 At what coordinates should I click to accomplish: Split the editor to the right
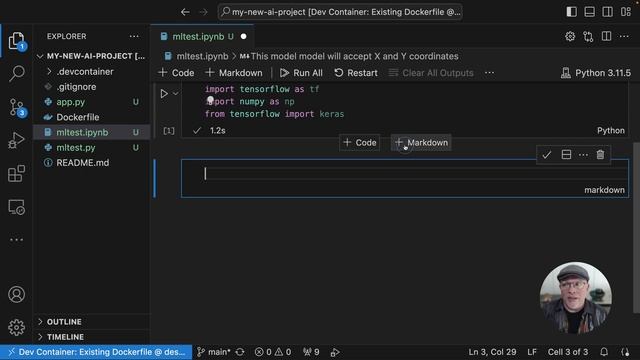coord(607,36)
